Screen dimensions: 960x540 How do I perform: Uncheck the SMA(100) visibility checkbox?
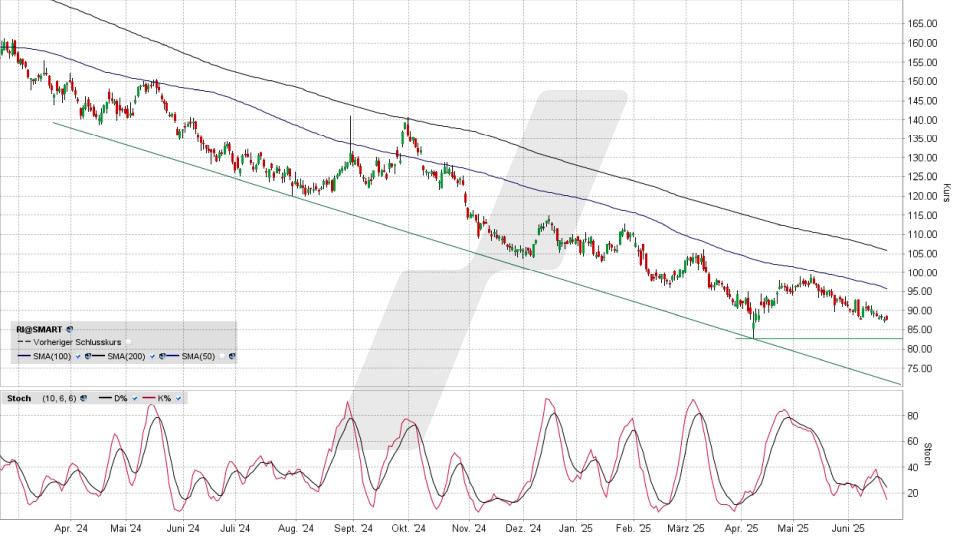(x=78, y=356)
